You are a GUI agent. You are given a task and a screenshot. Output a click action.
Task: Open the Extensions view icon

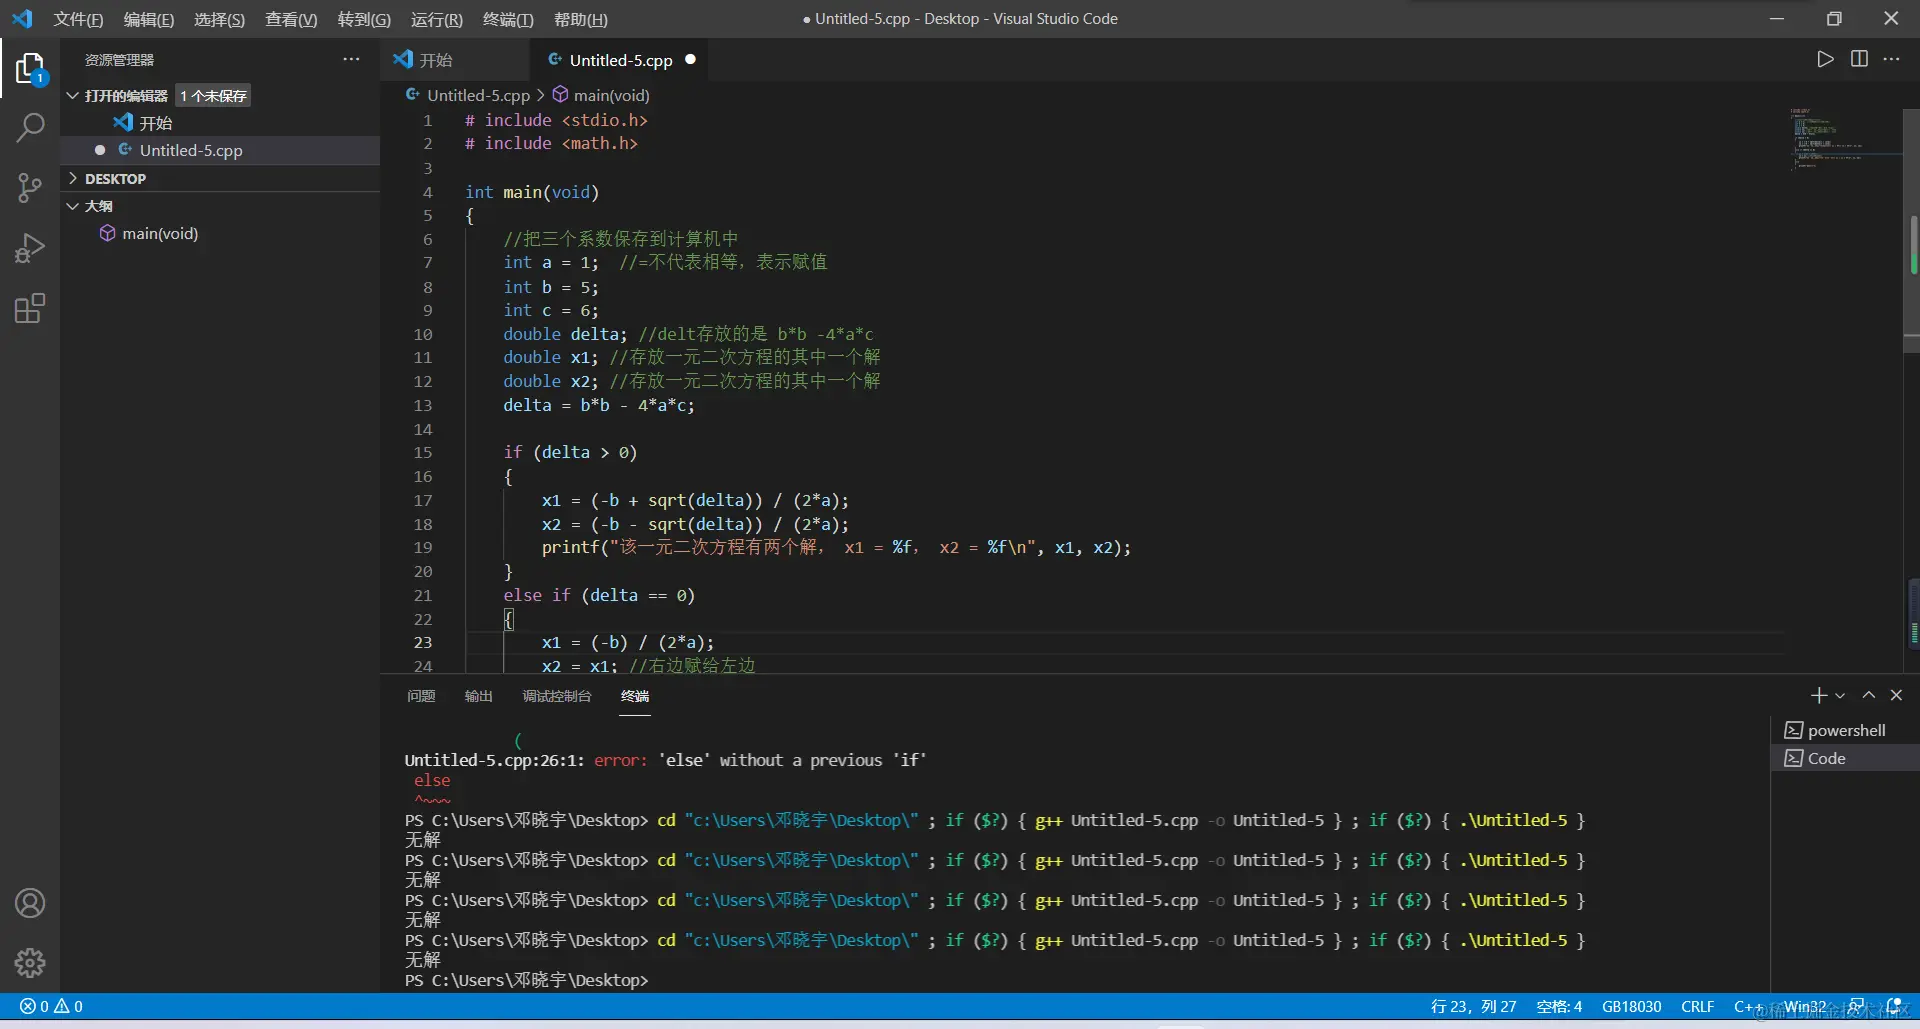[30, 308]
